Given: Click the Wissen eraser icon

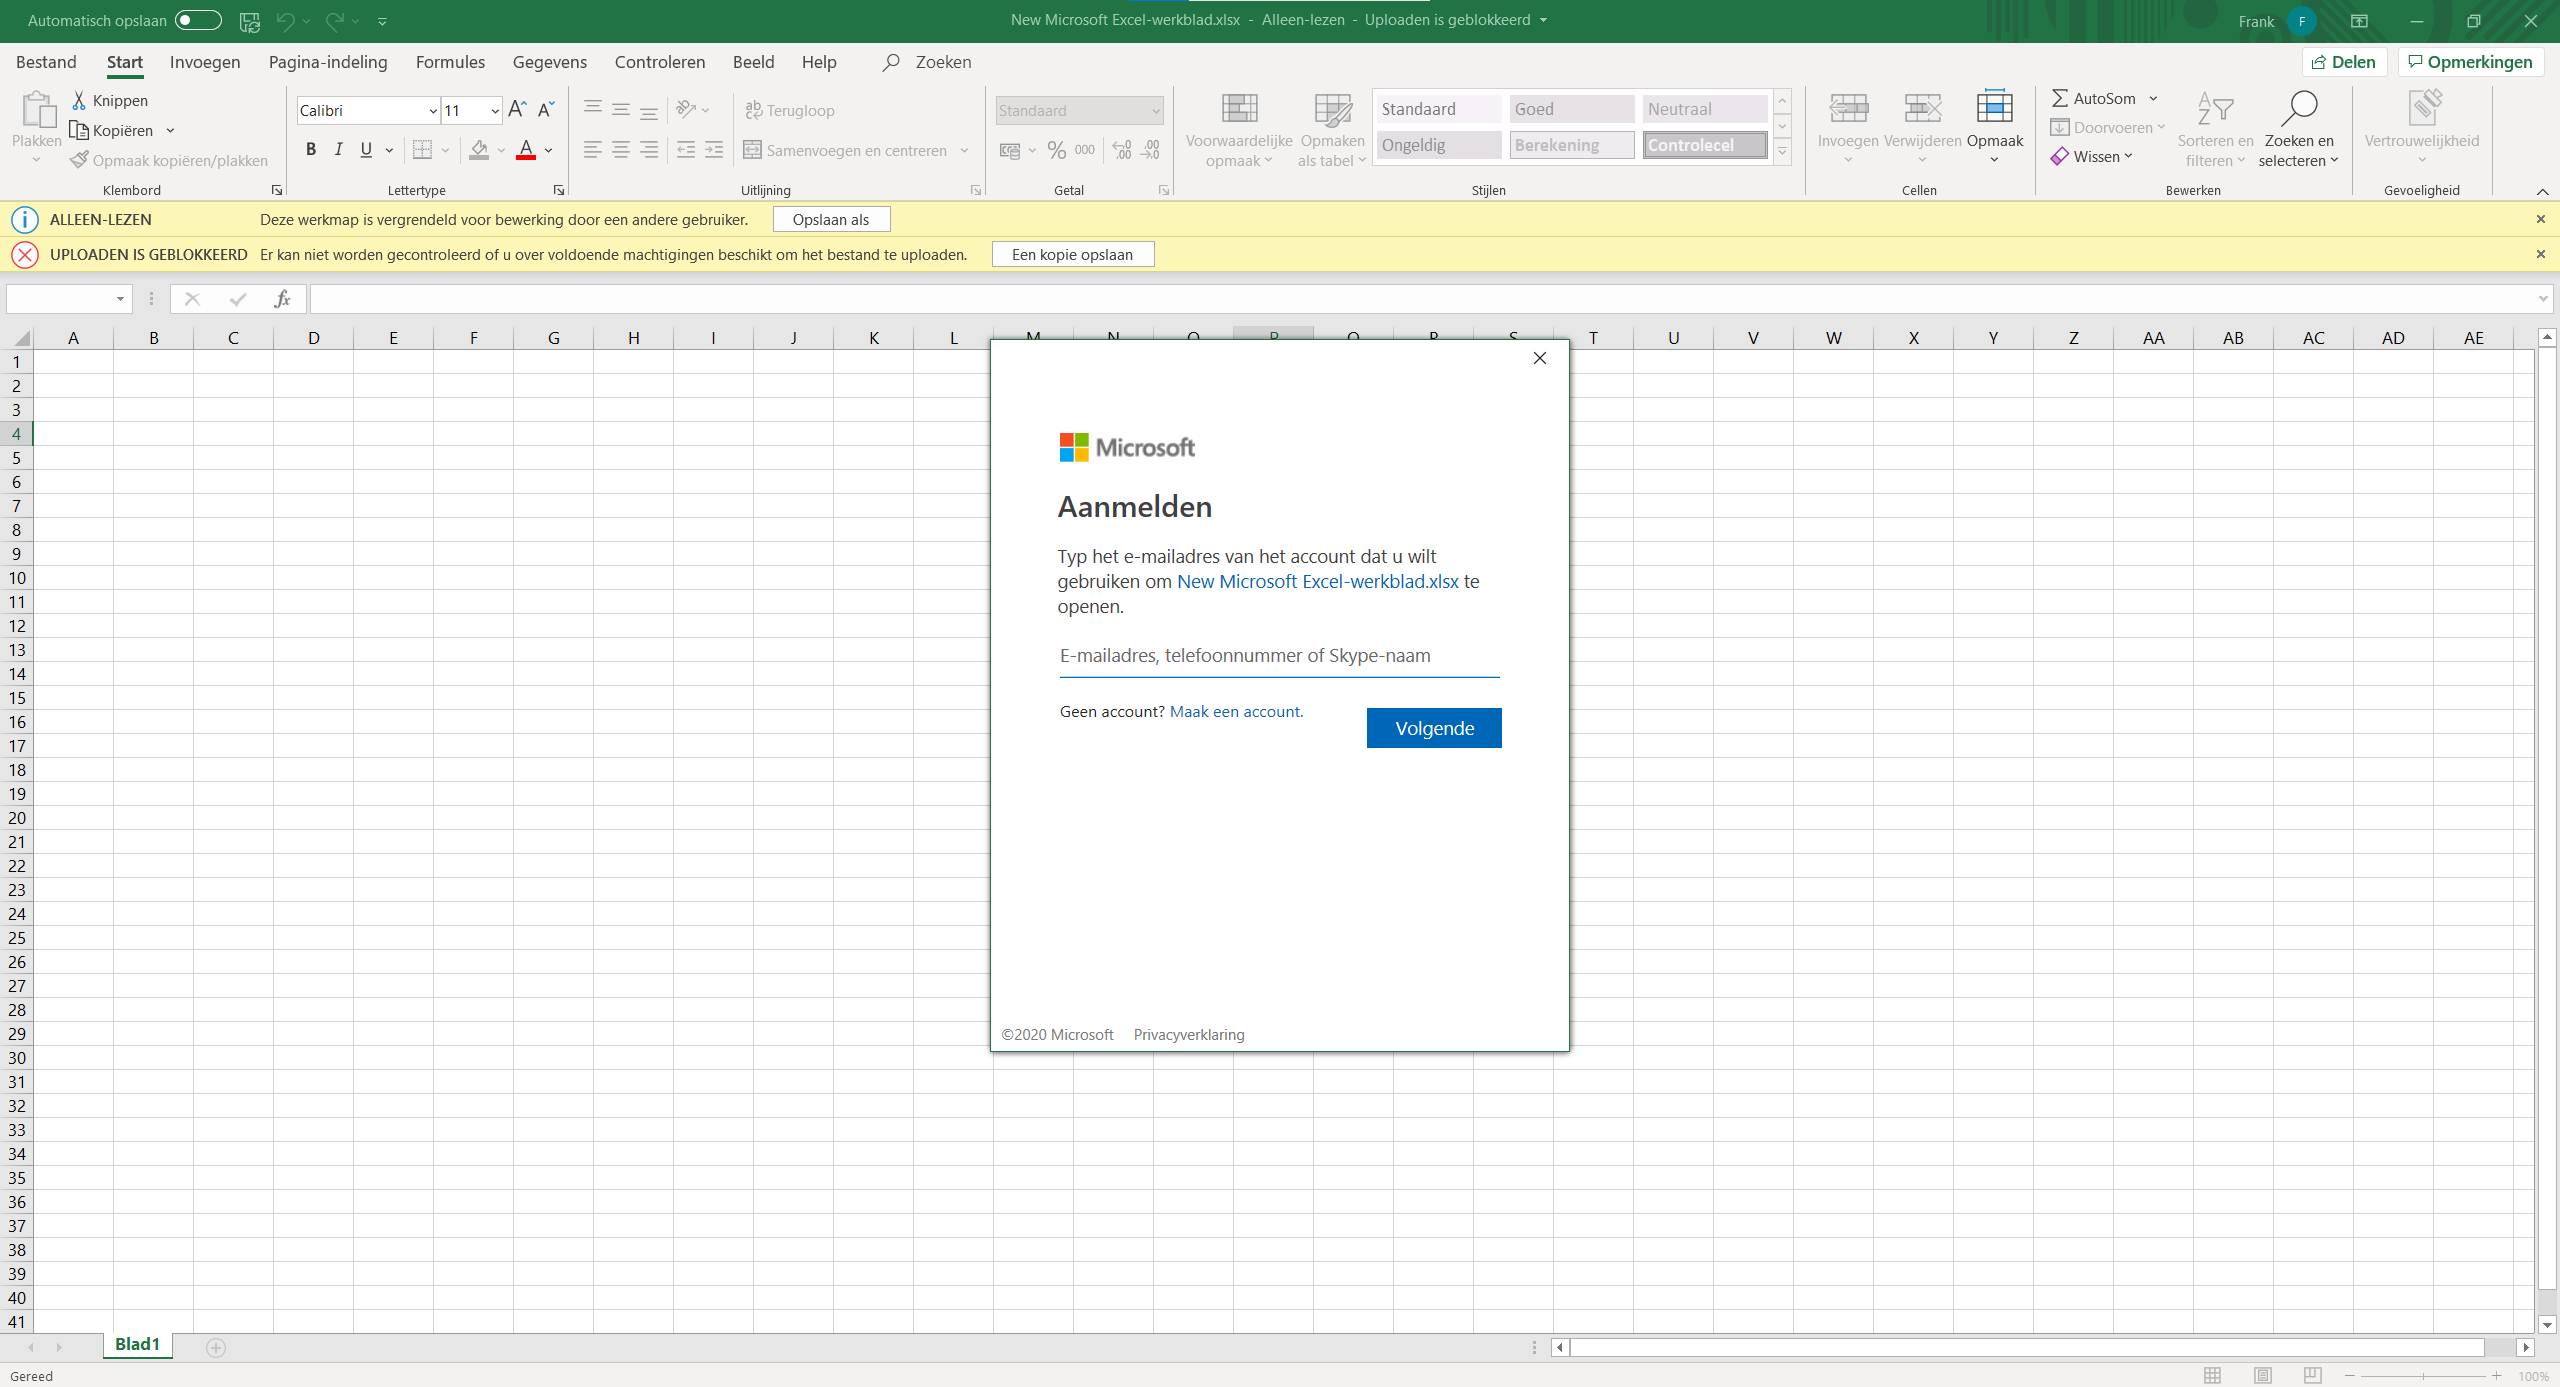Looking at the screenshot, I should [2060, 157].
